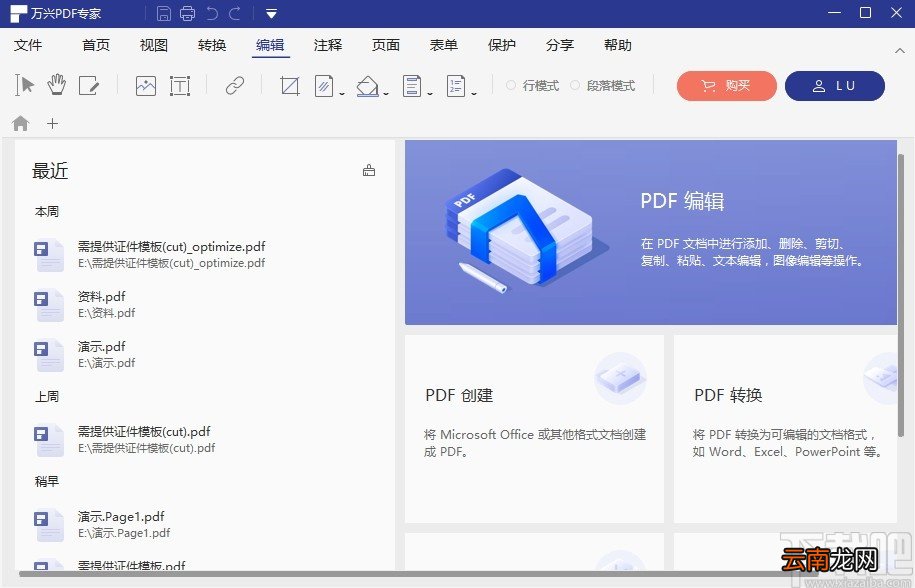915x588 pixels.
Task: Click the redo arrow icon
Action: pyautogui.click(x=235, y=13)
